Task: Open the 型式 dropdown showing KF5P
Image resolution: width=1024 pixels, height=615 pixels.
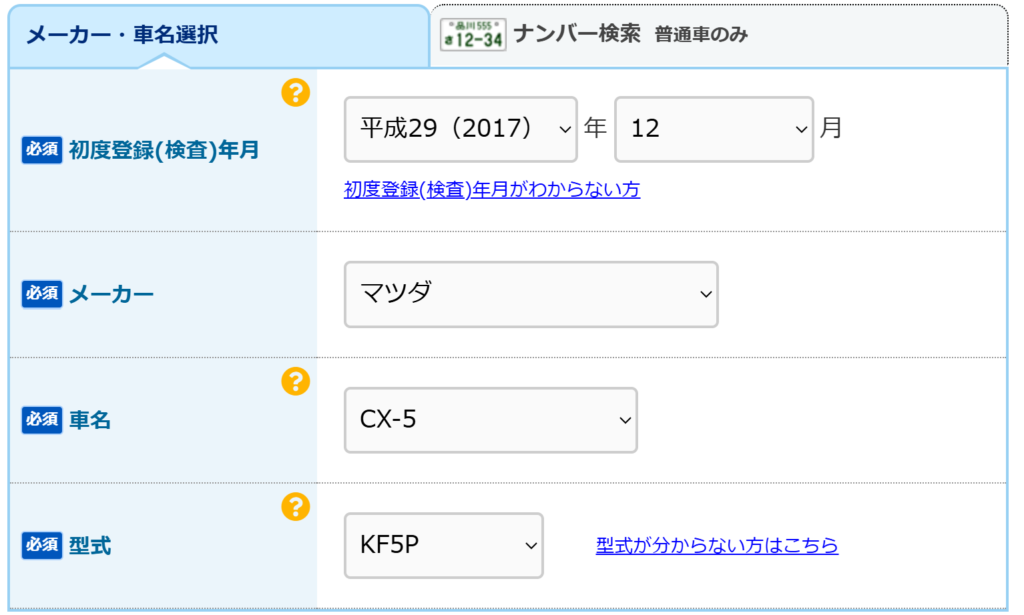Action: [443, 546]
